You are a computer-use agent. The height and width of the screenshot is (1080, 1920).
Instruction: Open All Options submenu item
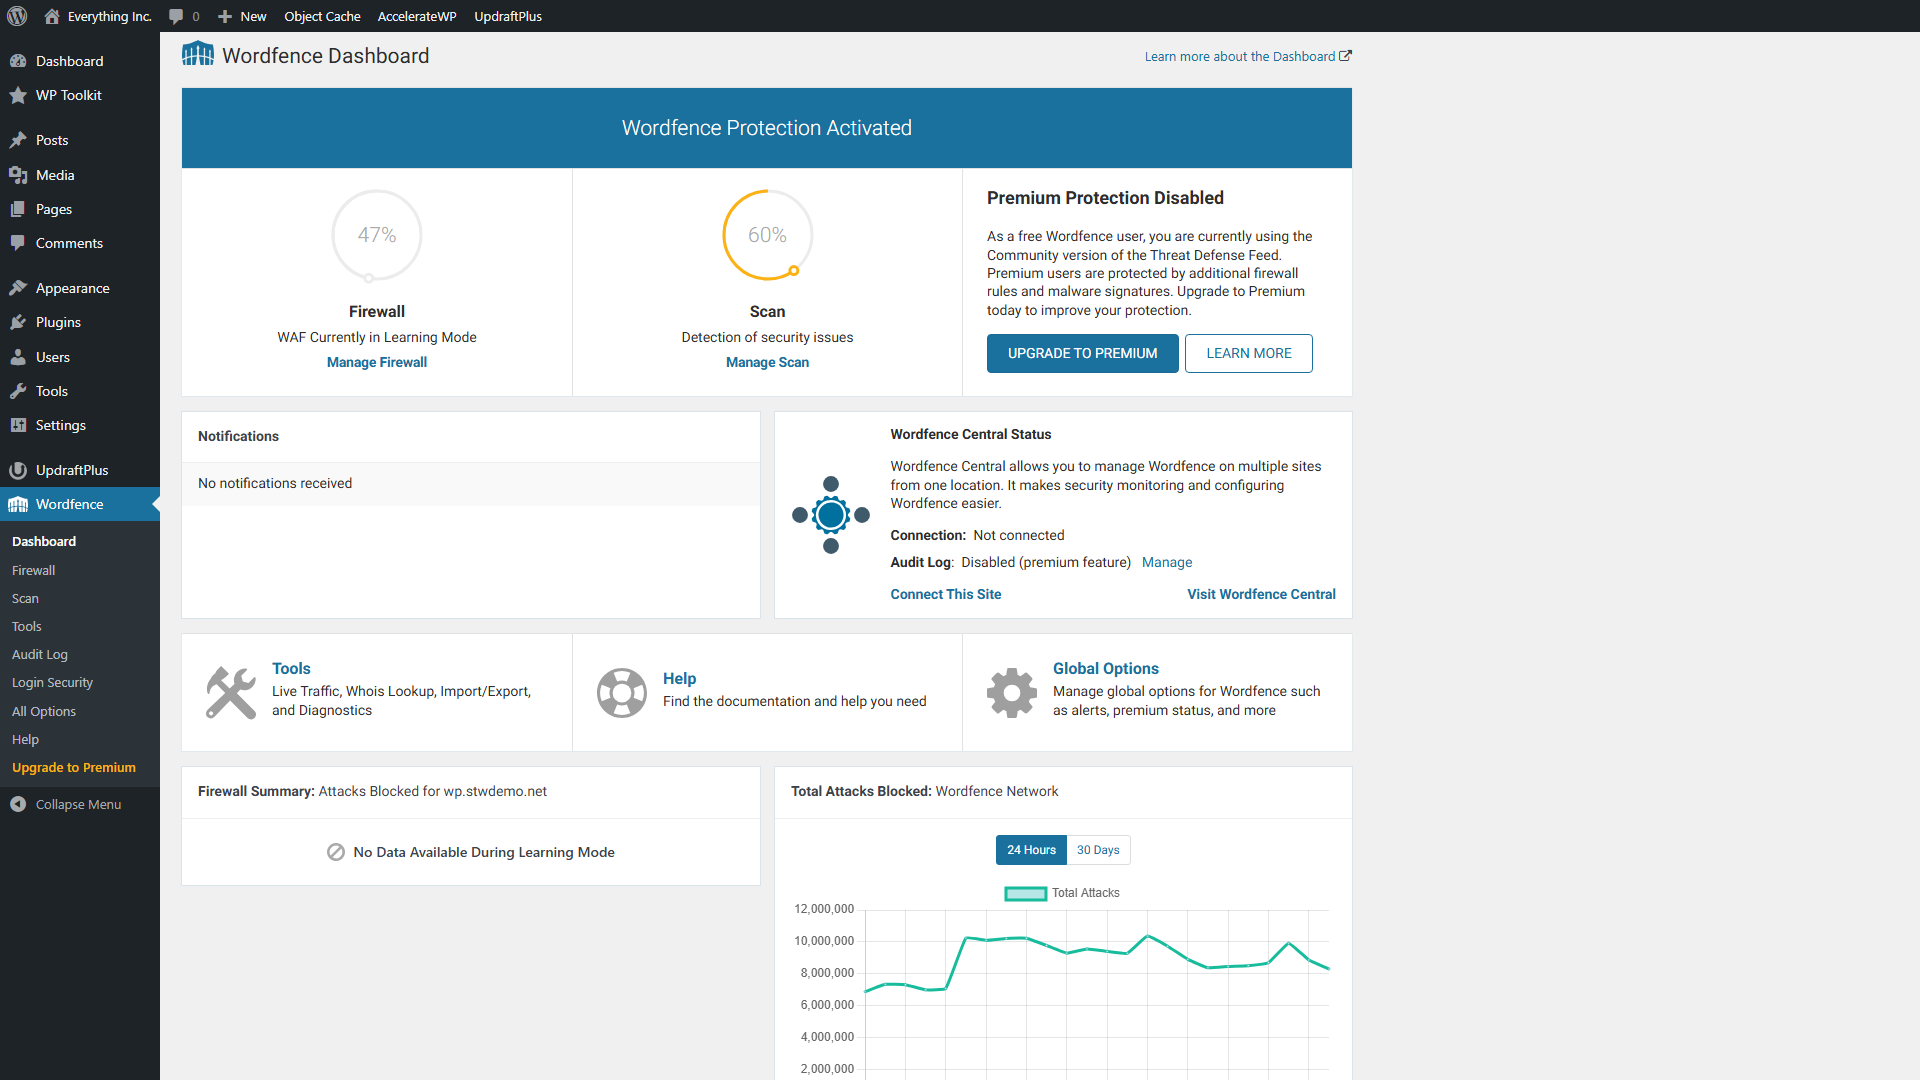pos(44,711)
